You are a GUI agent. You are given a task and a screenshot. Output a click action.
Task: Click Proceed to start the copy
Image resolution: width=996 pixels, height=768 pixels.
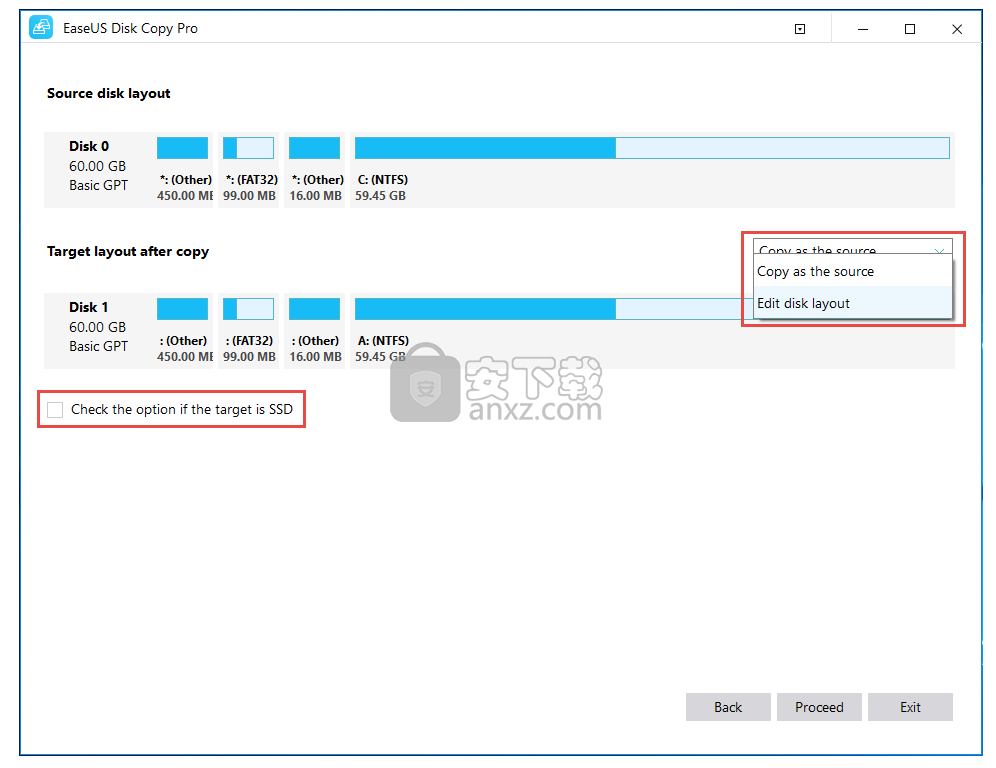point(819,707)
